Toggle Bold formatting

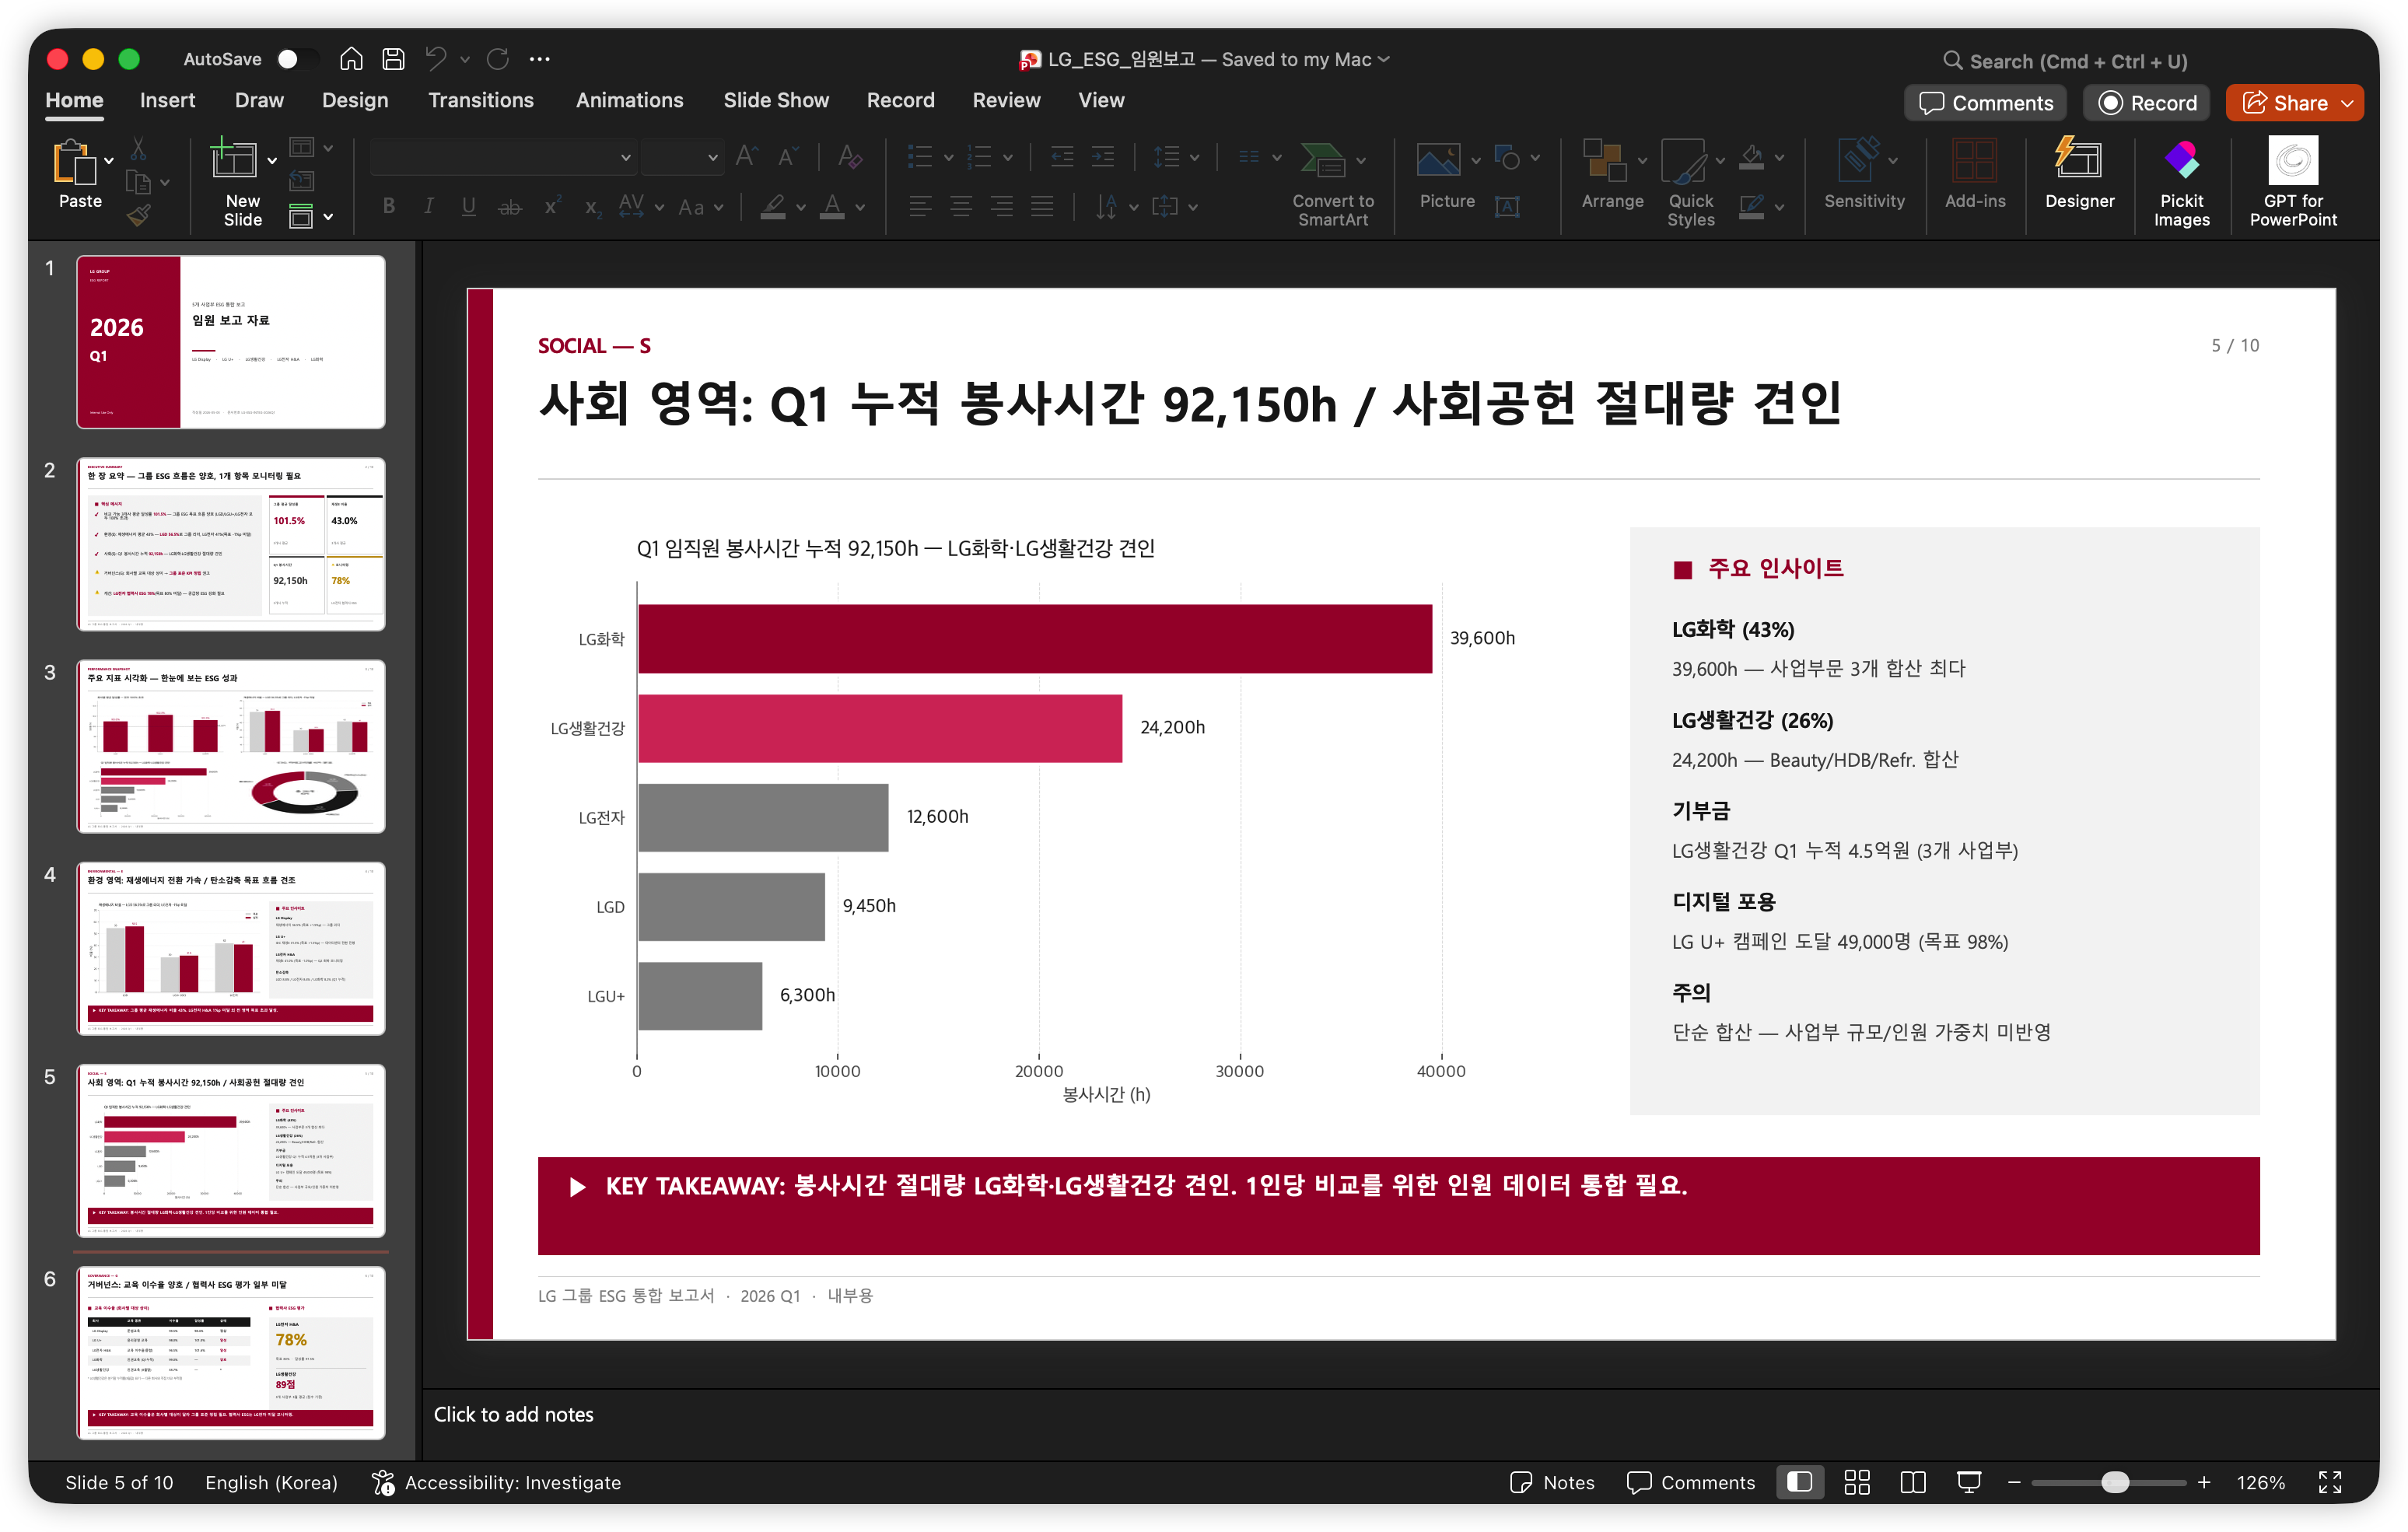[x=389, y=206]
